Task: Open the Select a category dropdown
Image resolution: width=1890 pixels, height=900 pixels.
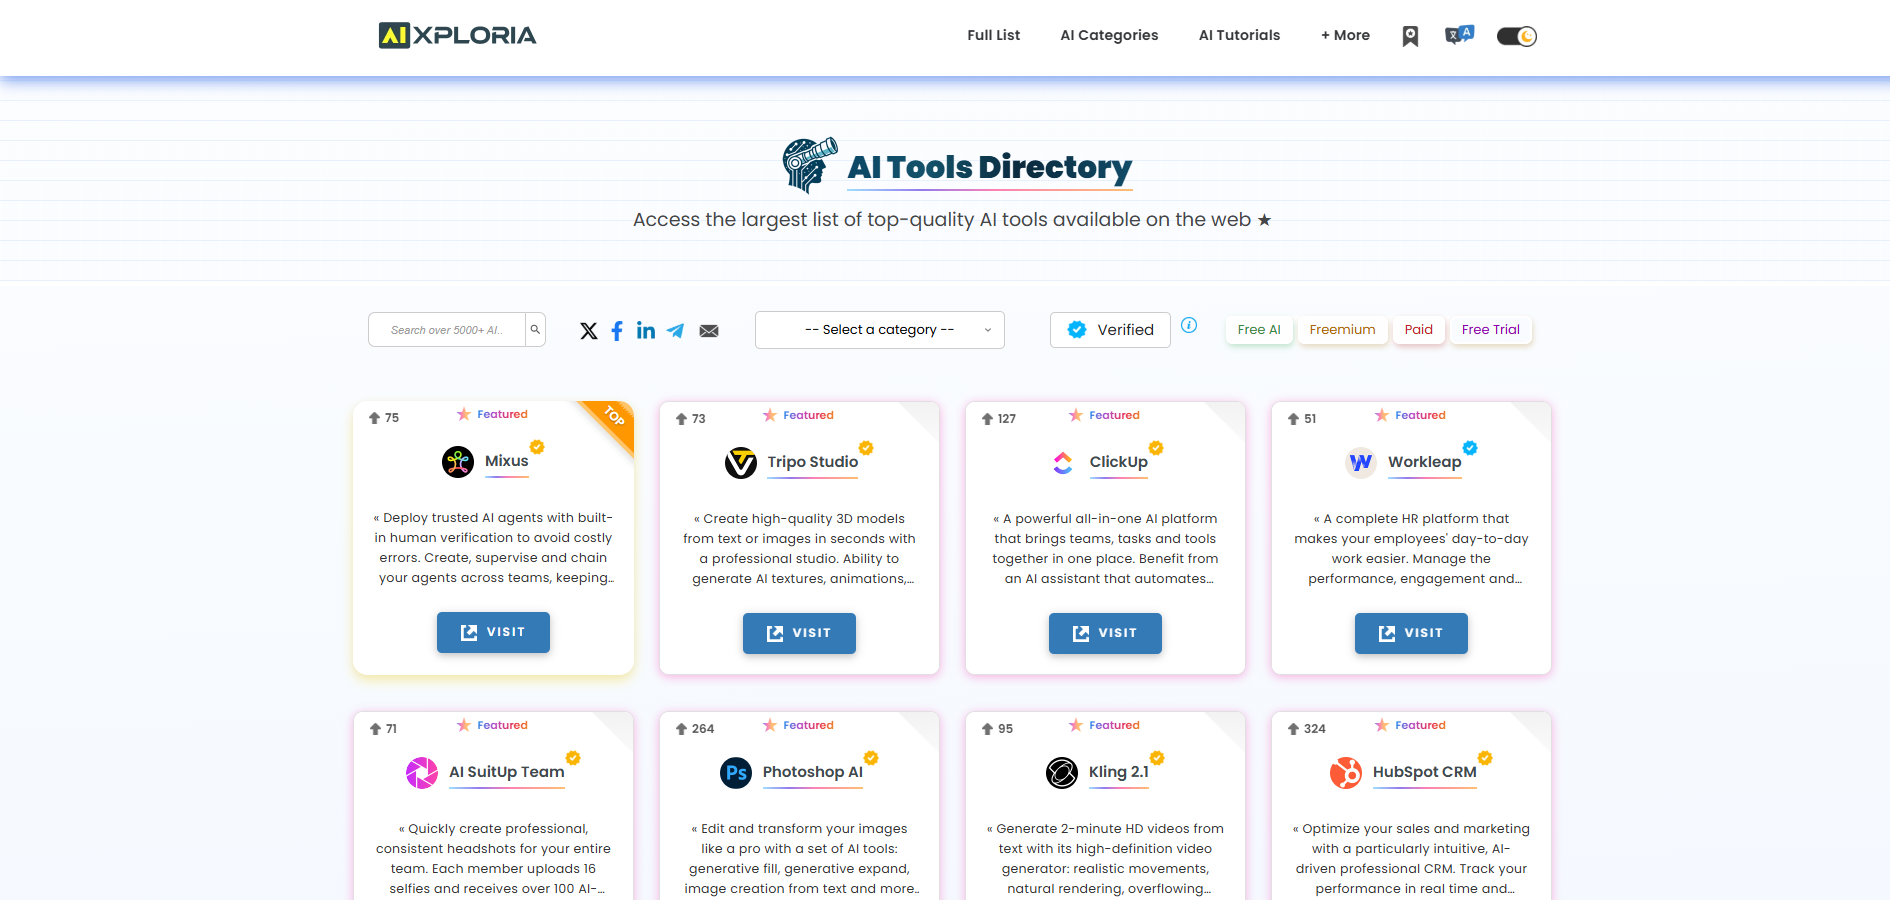Action: [x=880, y=330]
